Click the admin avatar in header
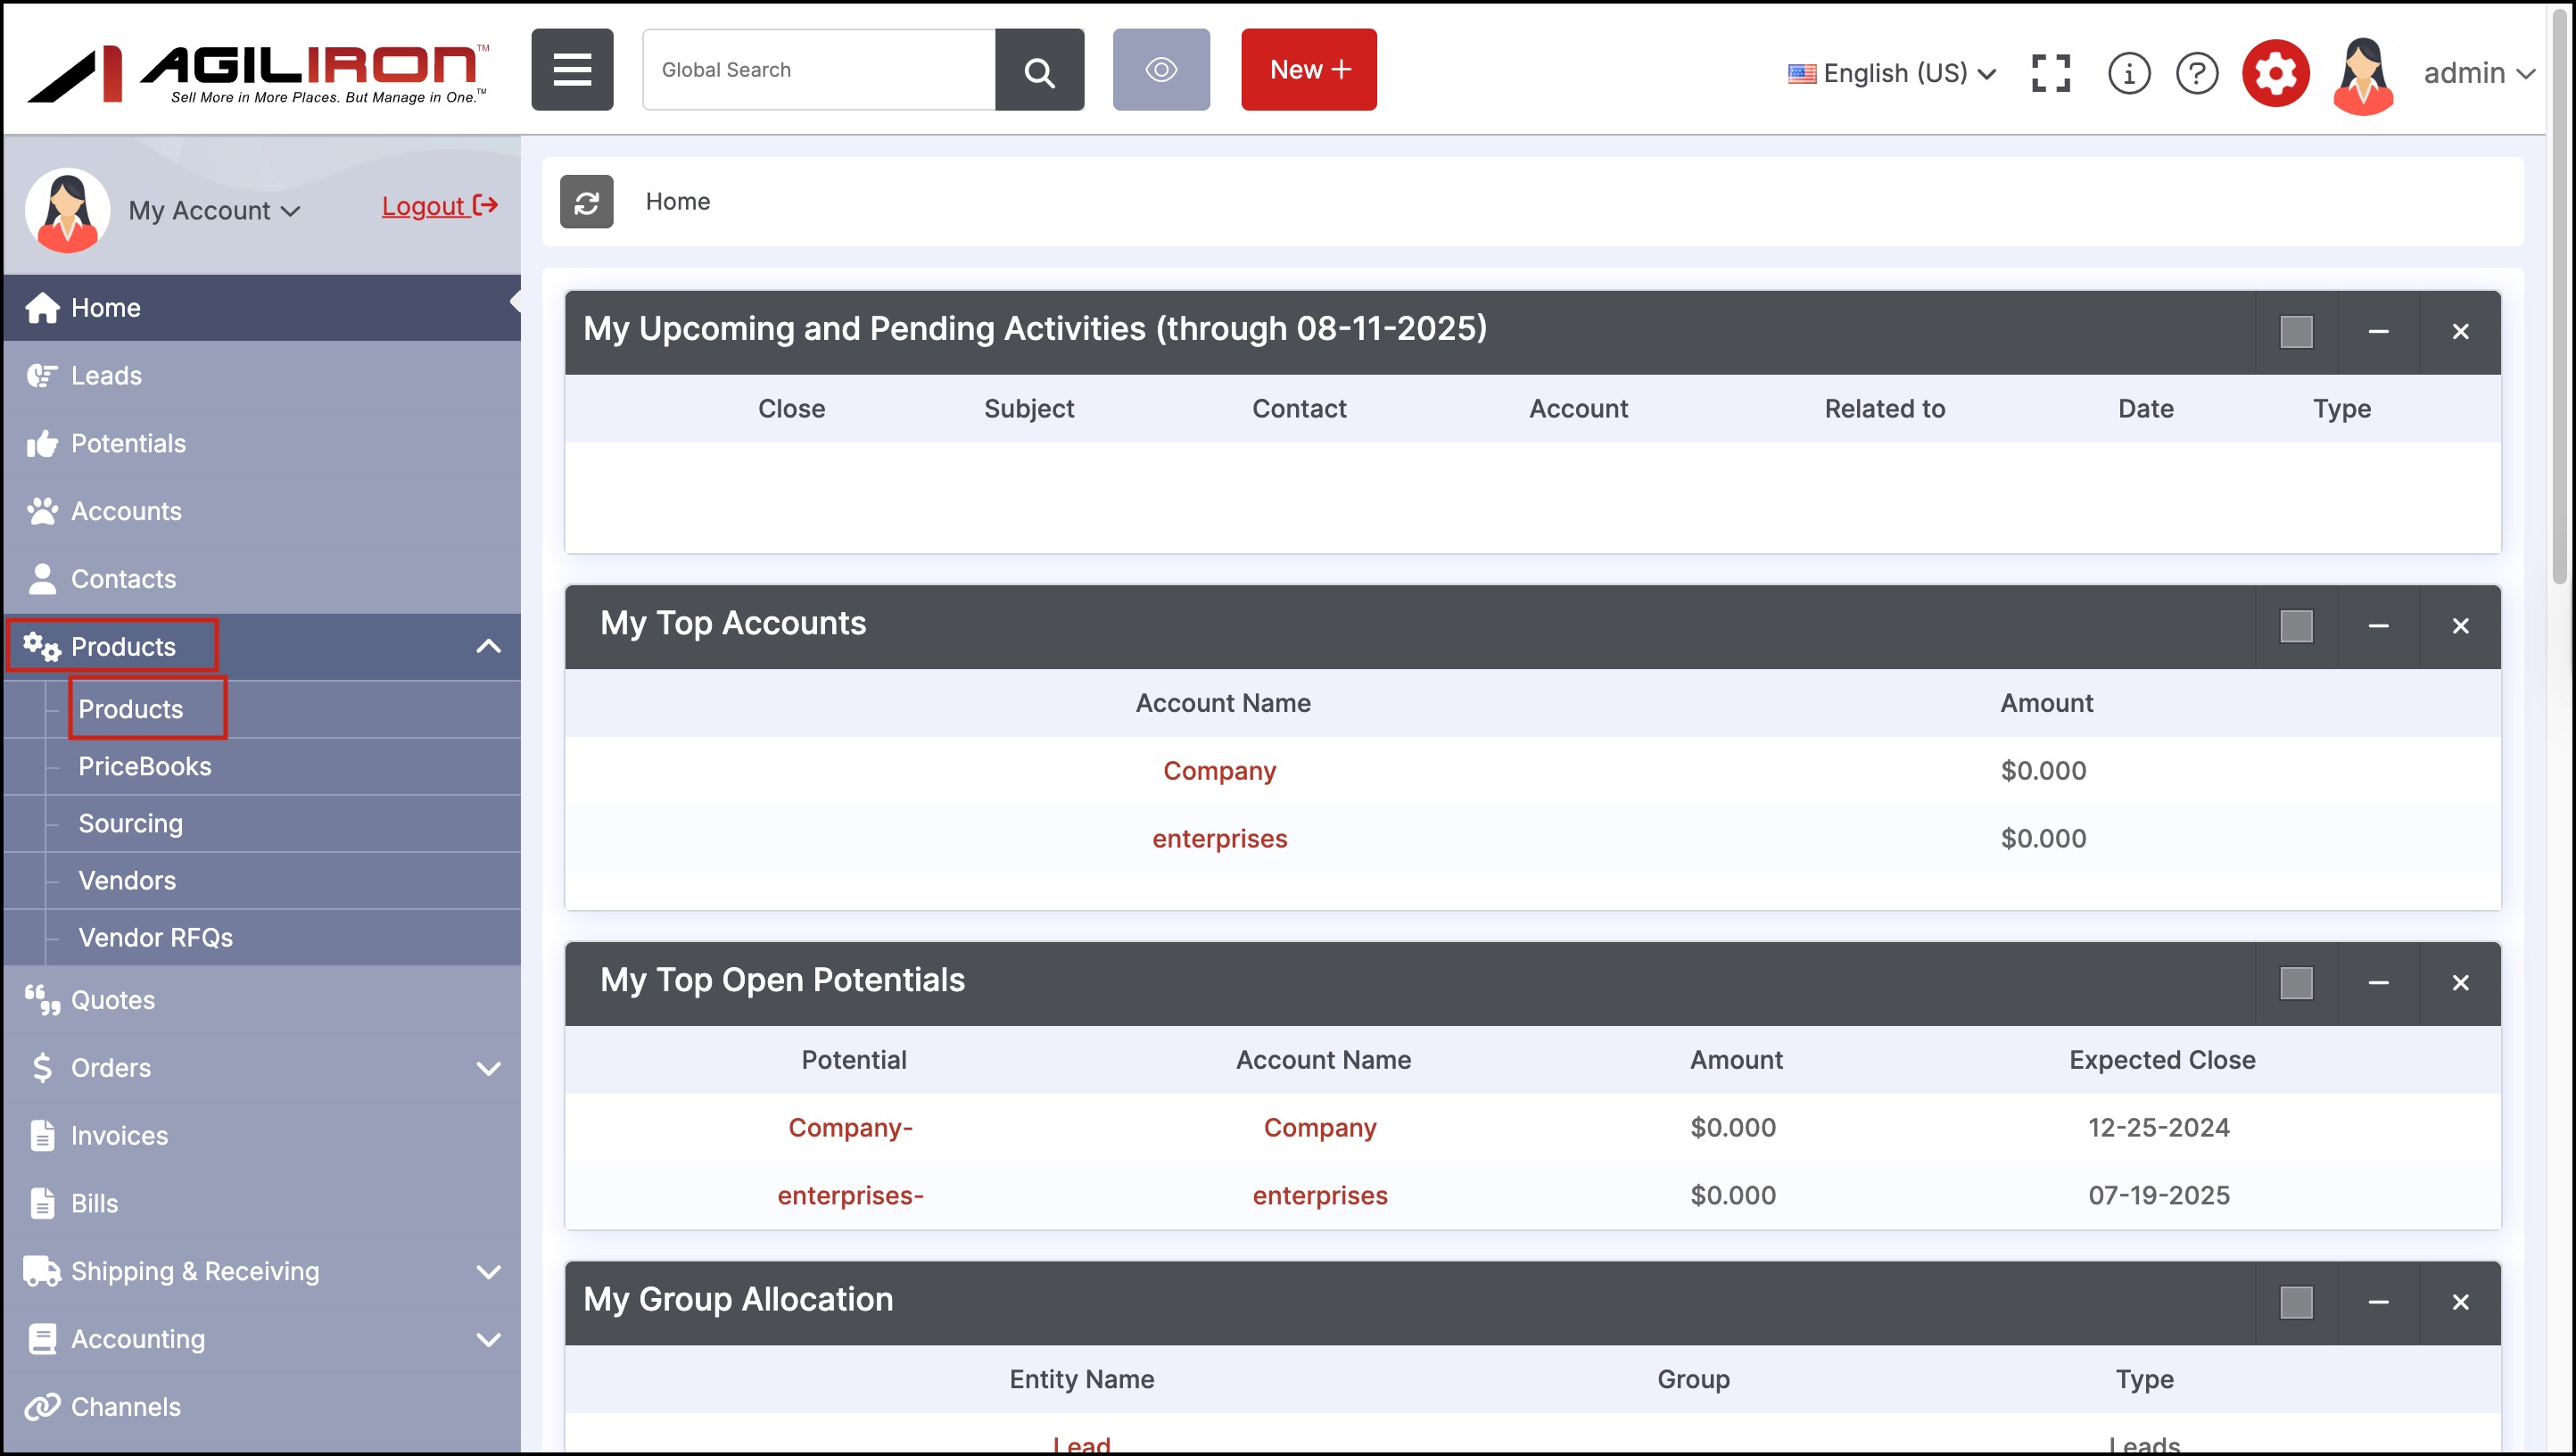The width and height of the screenshot is (2576, 1456). point(2363,75)
